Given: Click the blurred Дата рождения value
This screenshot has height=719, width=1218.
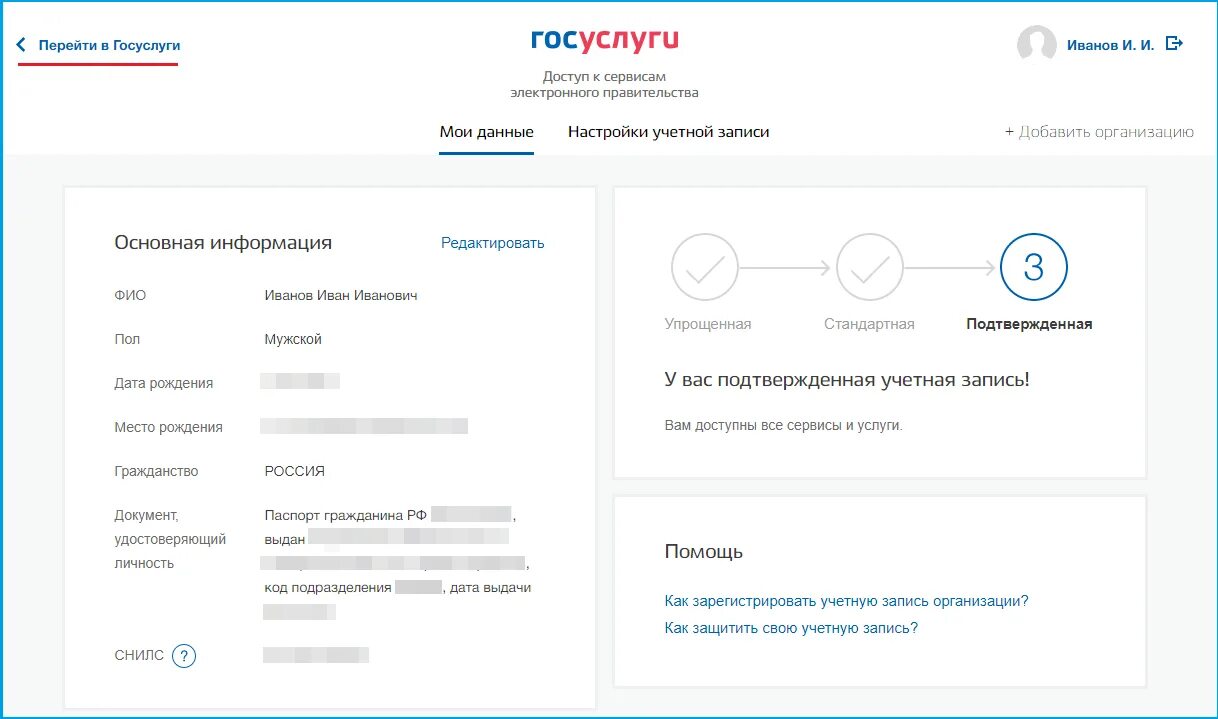Looking at the screenshot, I should pyautogui.click(x=300, y=380).
